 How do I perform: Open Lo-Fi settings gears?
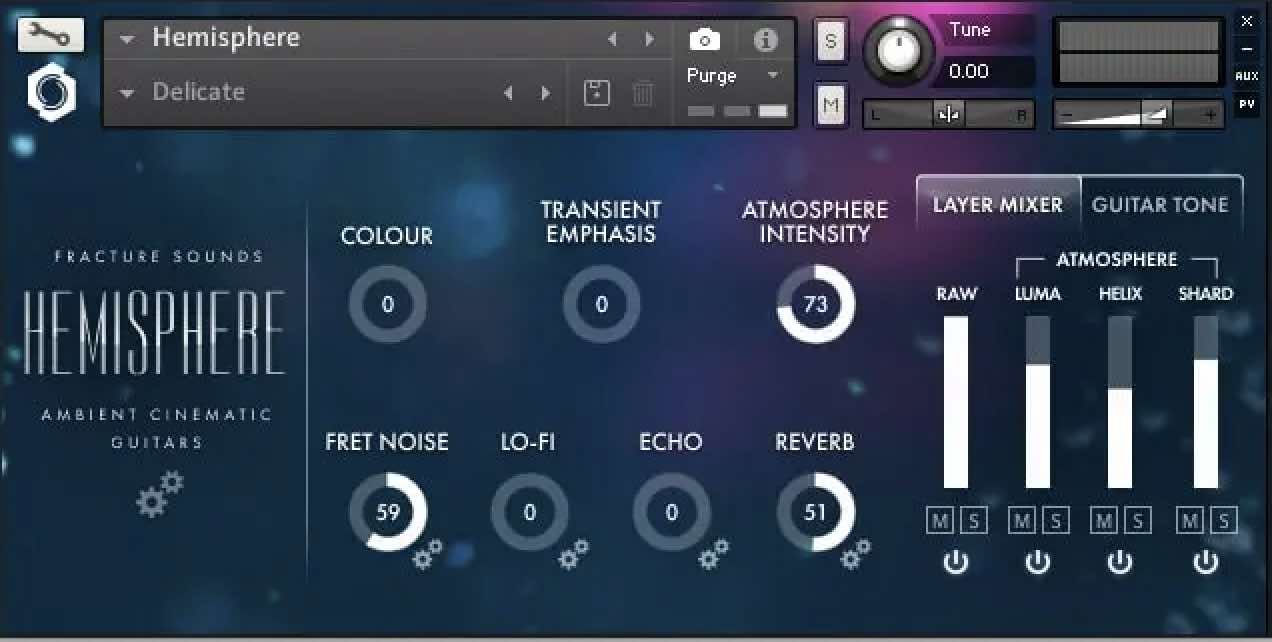click(x=572, y=553)
